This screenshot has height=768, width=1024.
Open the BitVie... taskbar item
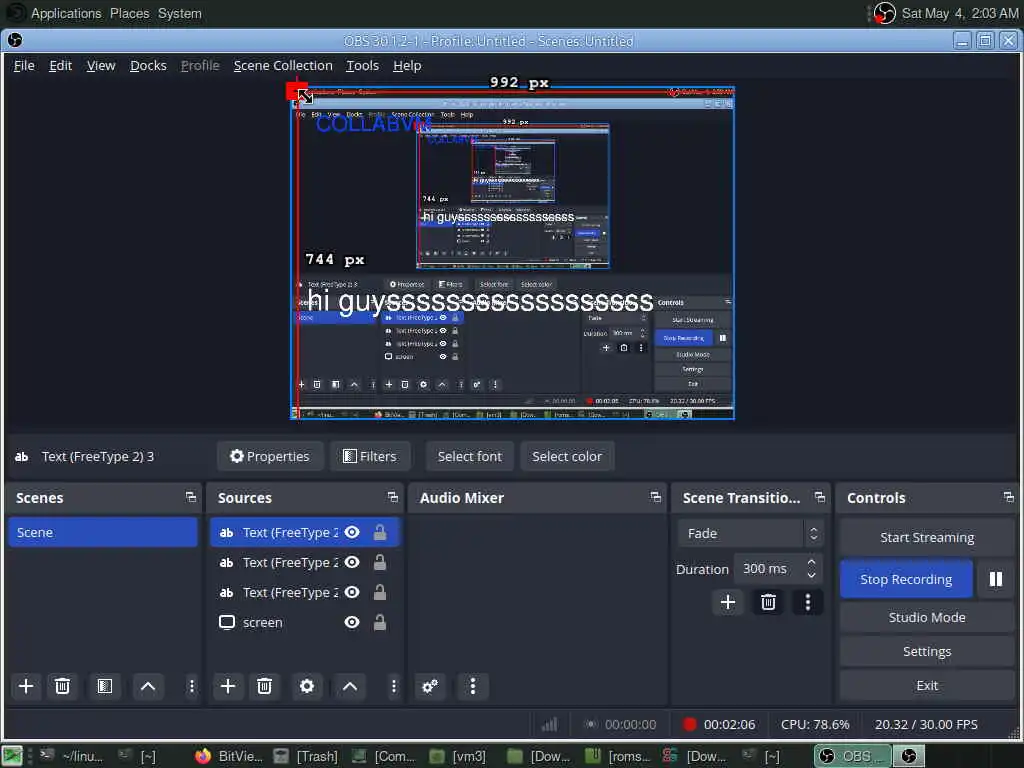point(229,756)
